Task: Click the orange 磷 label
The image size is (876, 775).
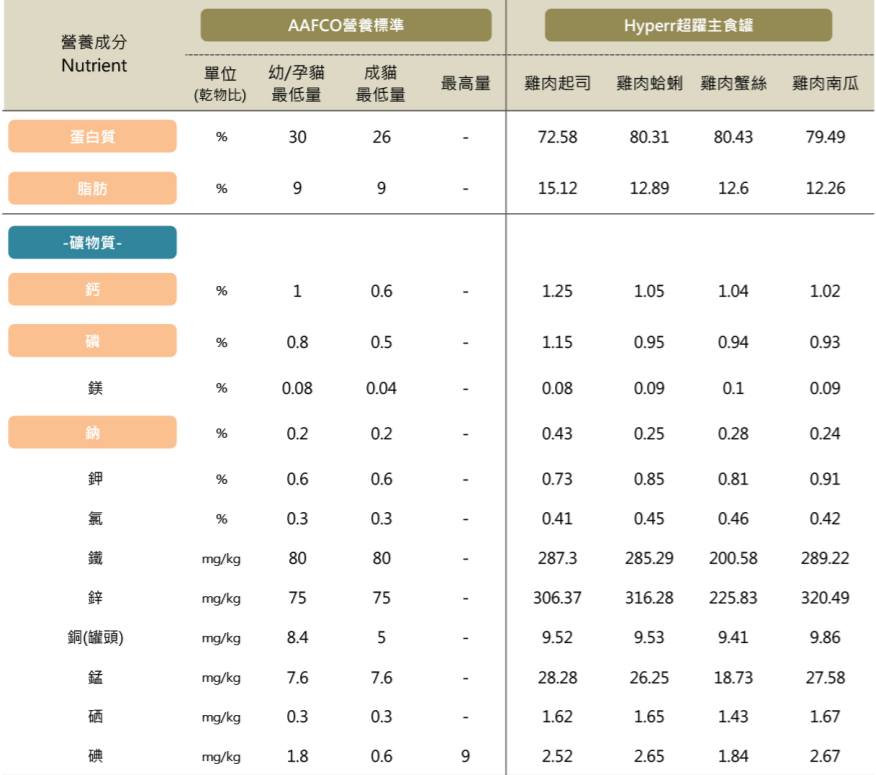Action: (x=92, y=341)
